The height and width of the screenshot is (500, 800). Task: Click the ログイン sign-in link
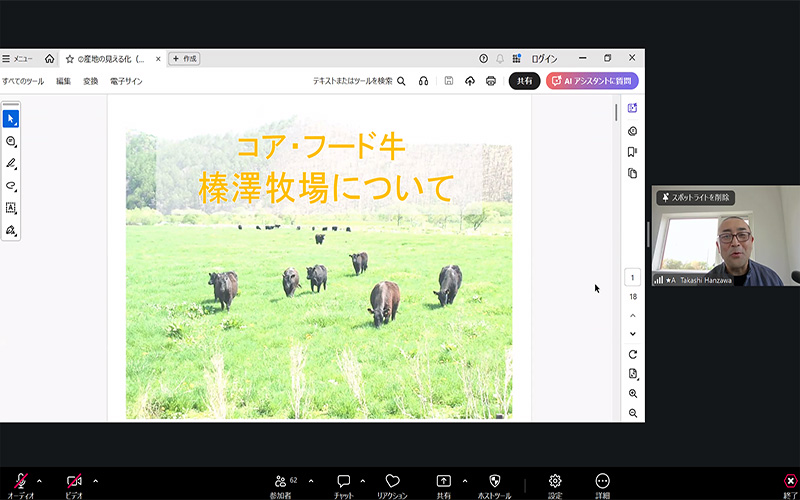tap(544, 59)
